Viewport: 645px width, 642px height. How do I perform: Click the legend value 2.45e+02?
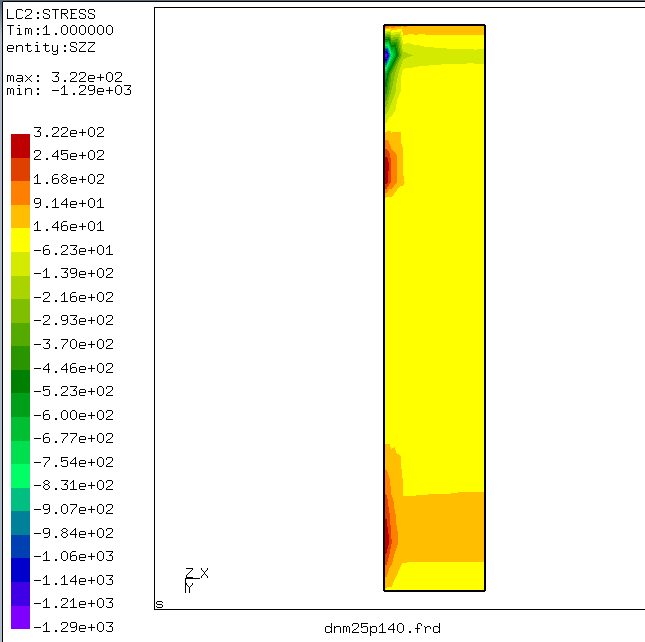click(x=69, y=155)
